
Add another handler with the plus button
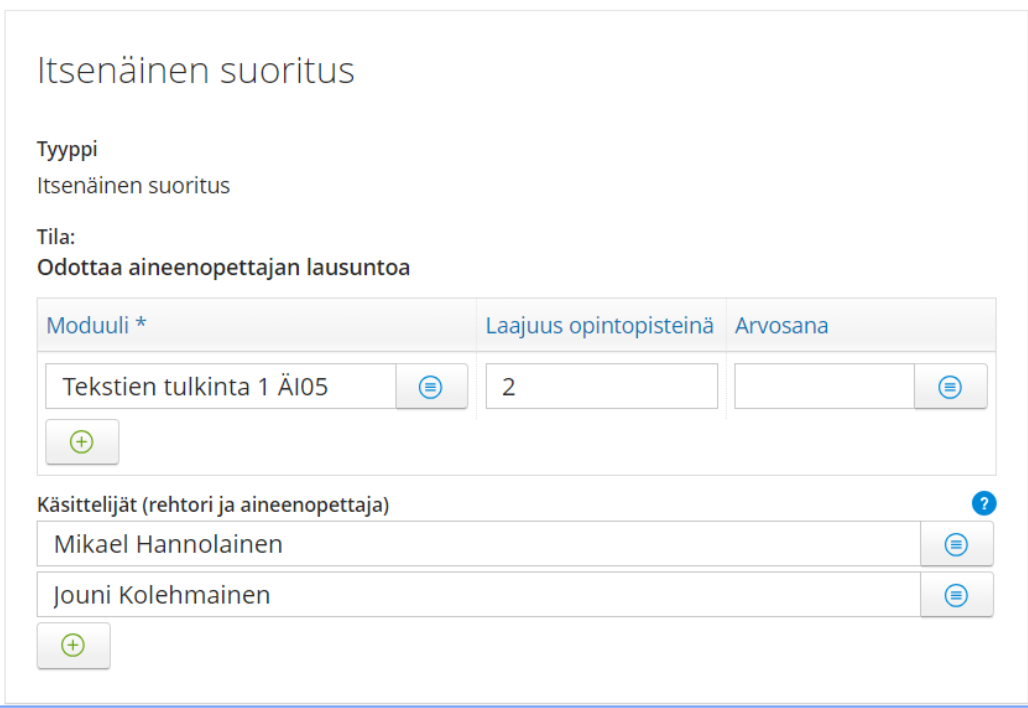pyautogui.click(x=73, y=646)
